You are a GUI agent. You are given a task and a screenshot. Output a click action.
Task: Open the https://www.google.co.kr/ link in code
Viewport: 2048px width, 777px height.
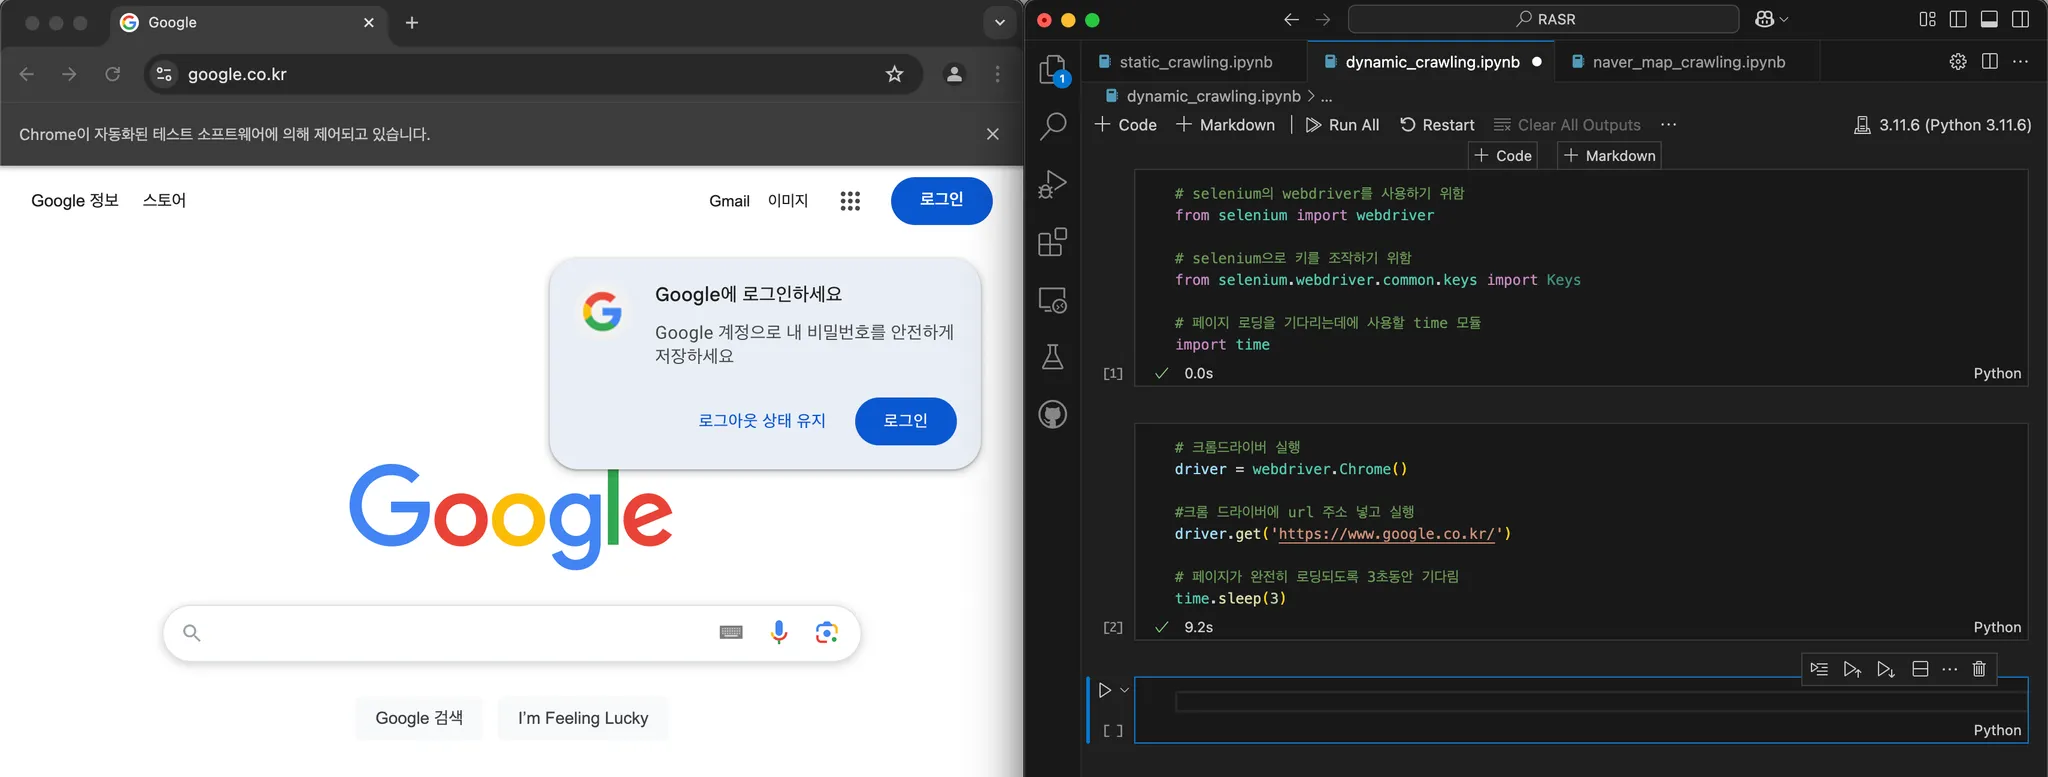1386,534
